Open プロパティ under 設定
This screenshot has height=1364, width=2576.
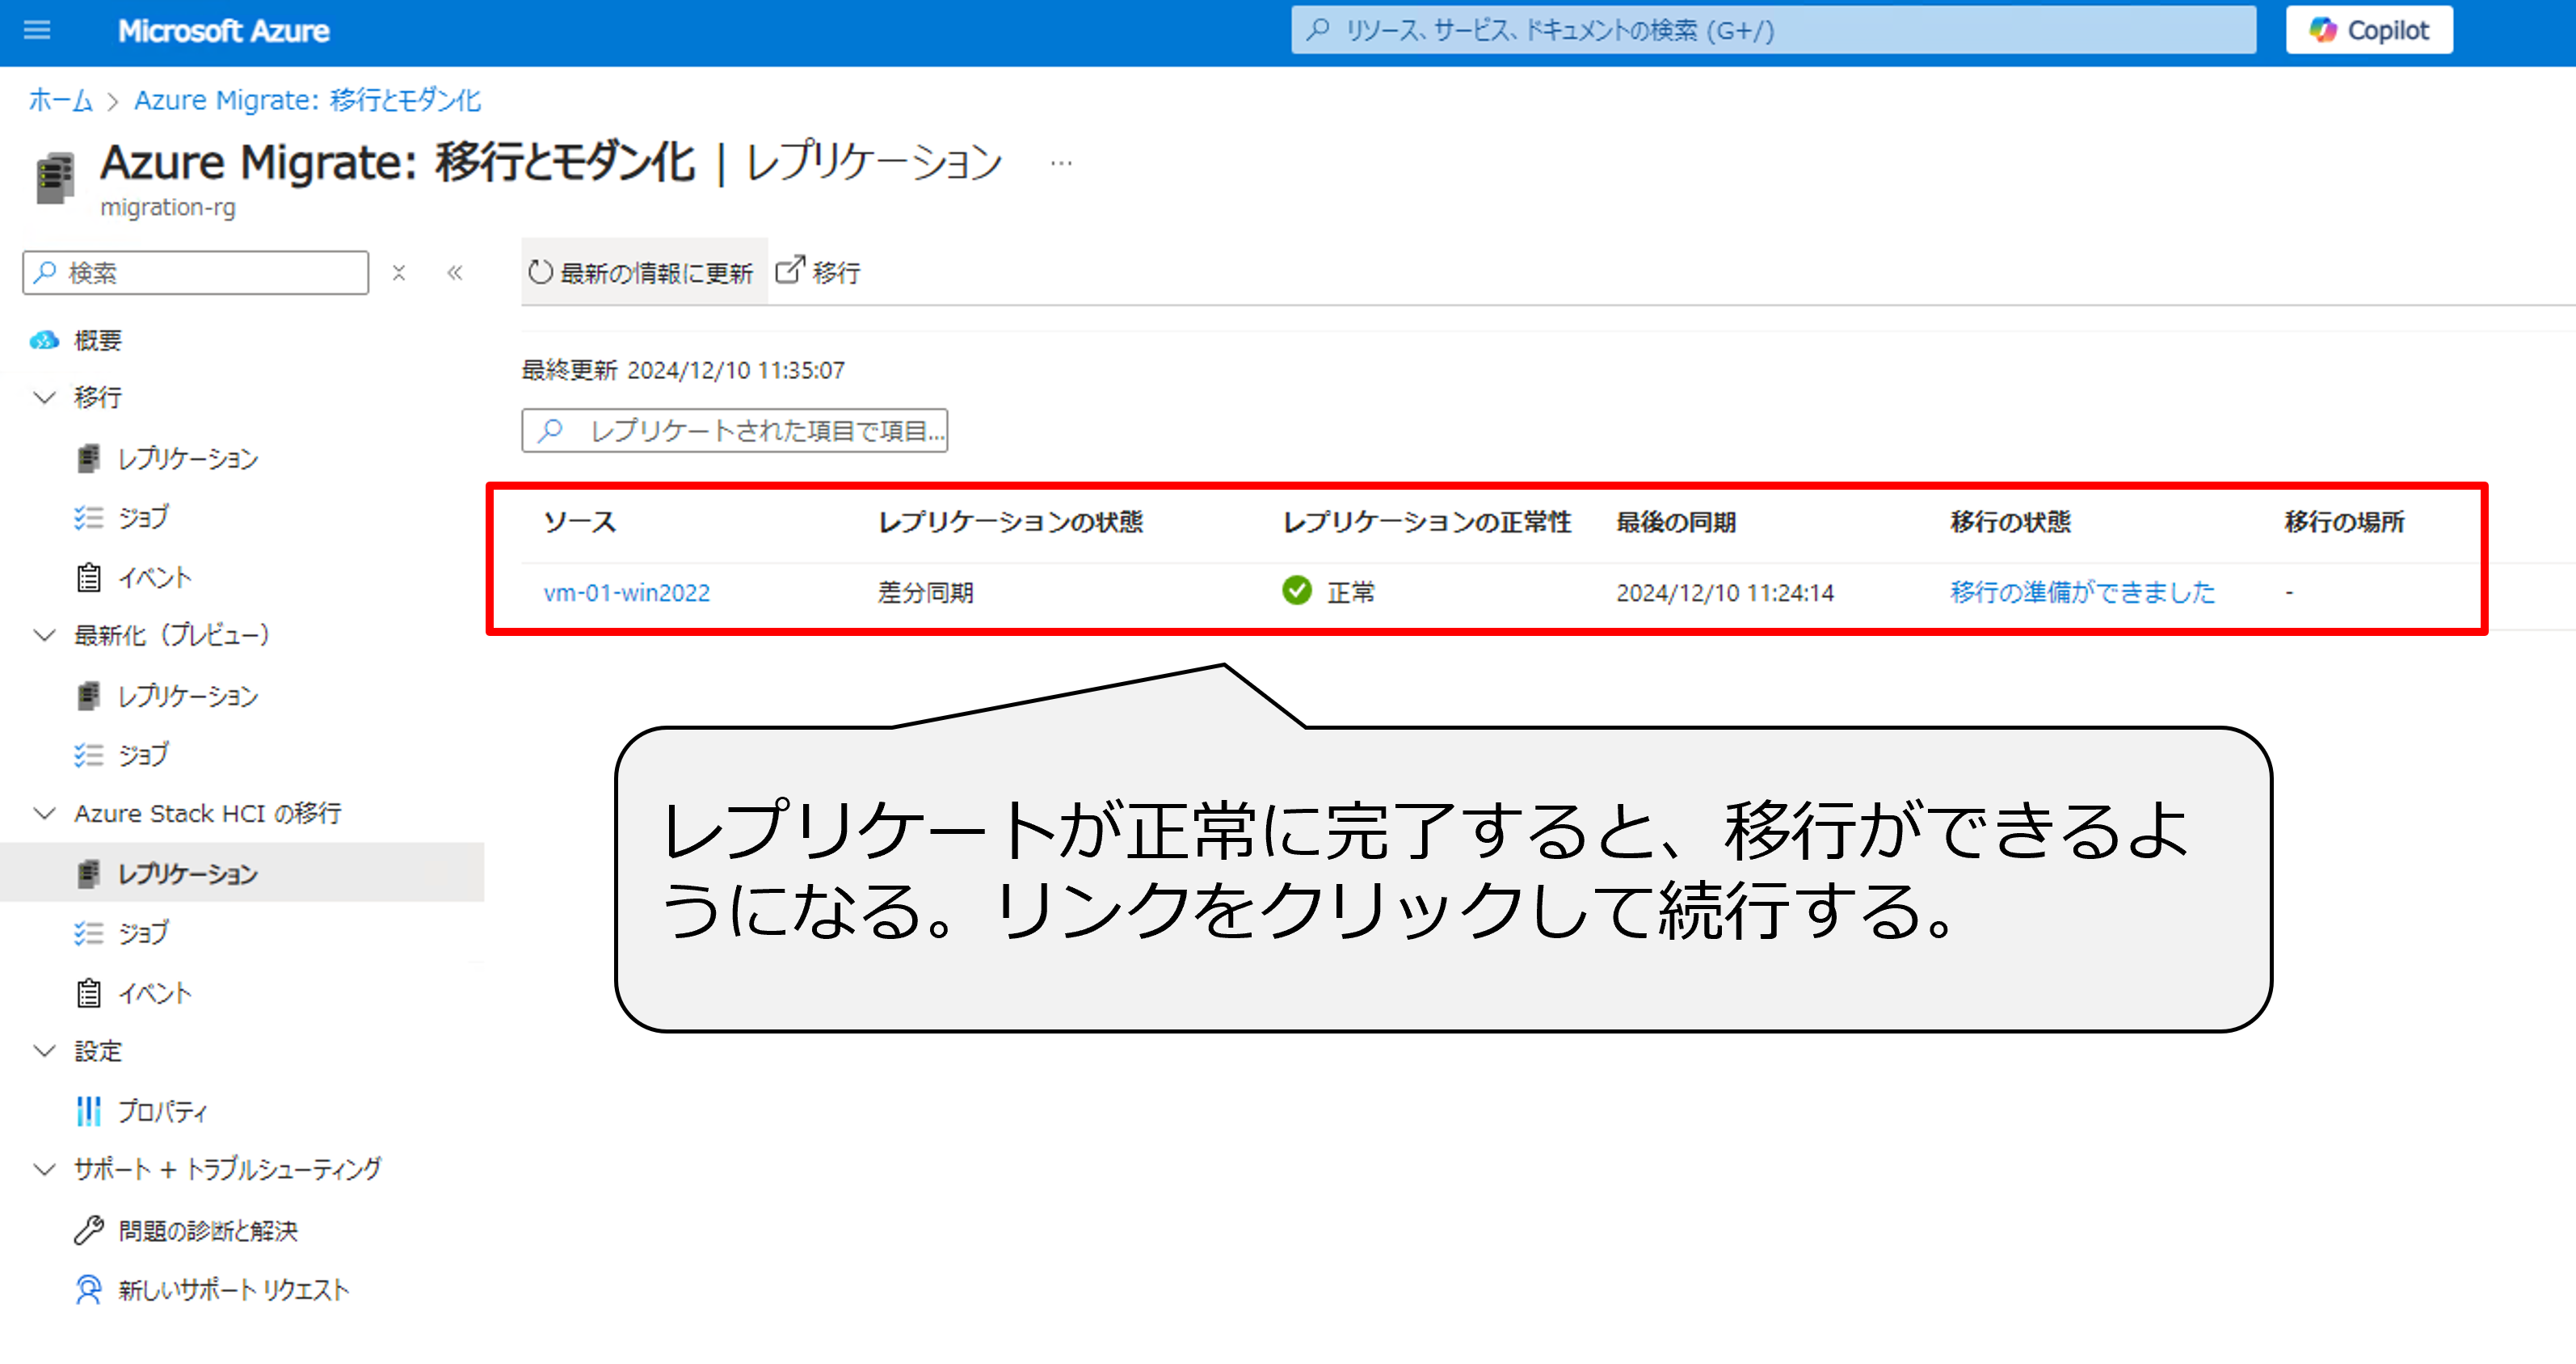[162, 1110]
